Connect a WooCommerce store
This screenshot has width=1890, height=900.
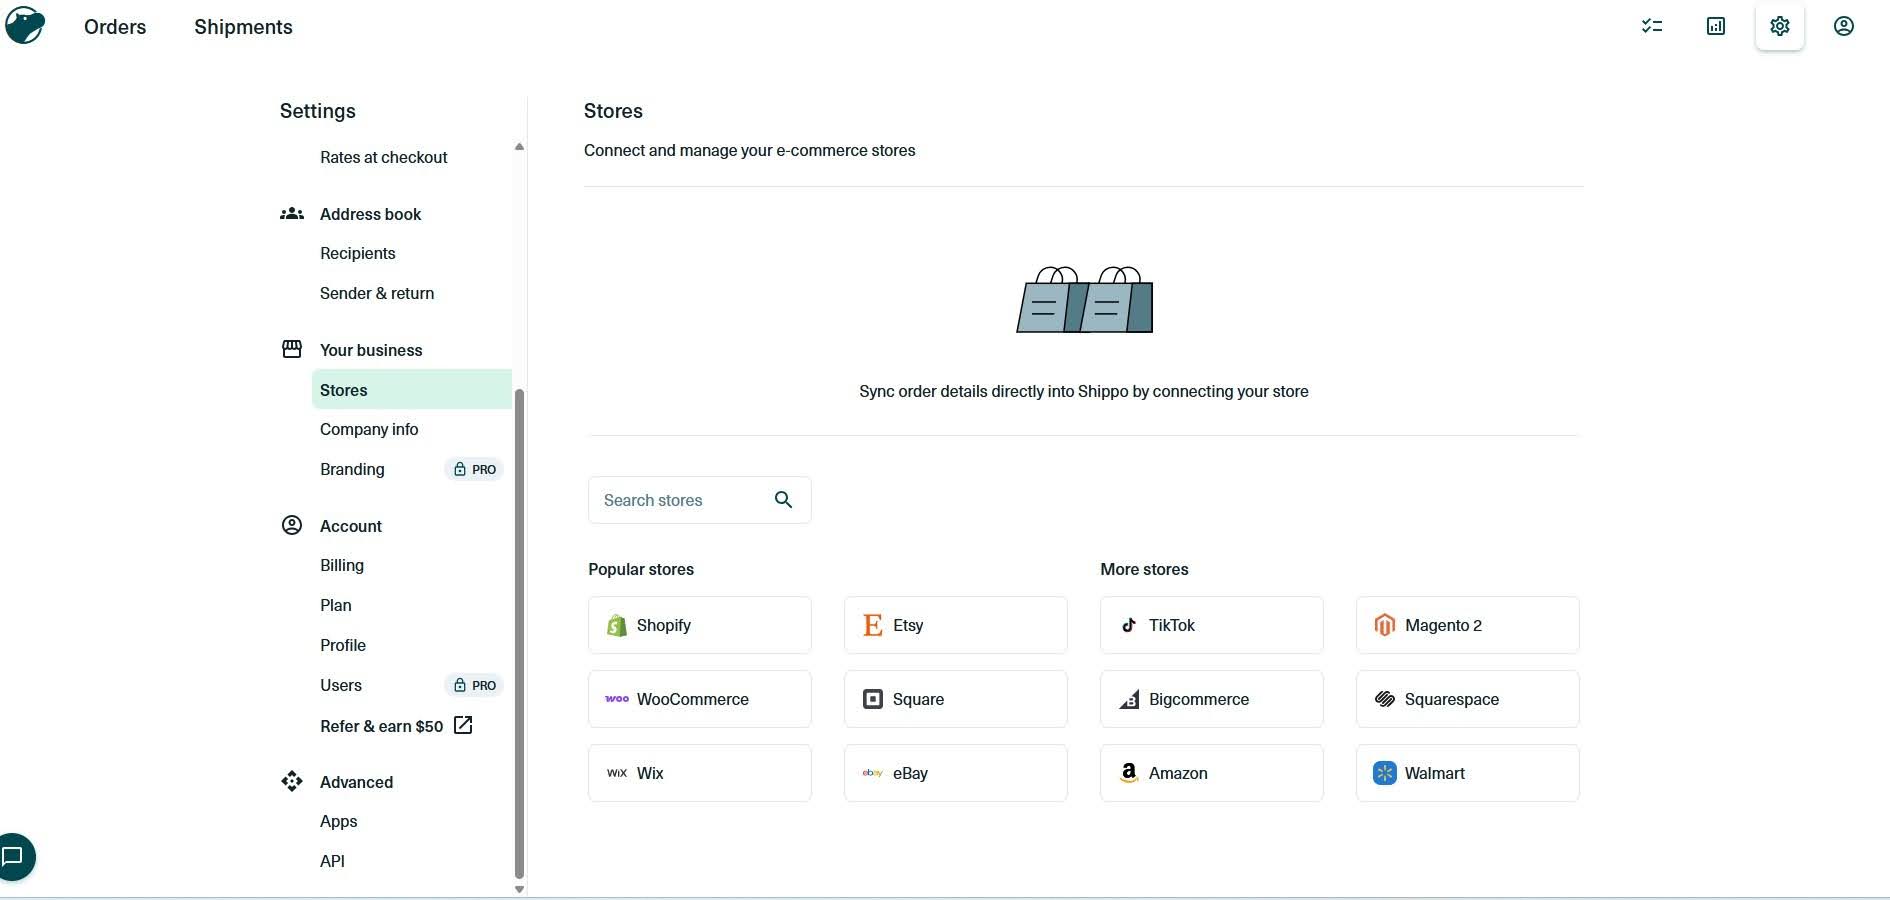tap(700, 699)
